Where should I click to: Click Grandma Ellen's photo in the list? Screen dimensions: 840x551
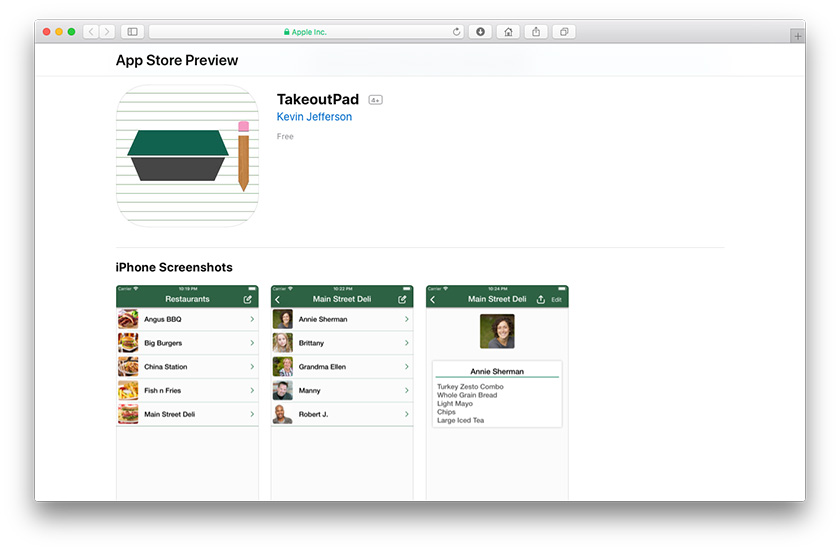pos(283,367)
